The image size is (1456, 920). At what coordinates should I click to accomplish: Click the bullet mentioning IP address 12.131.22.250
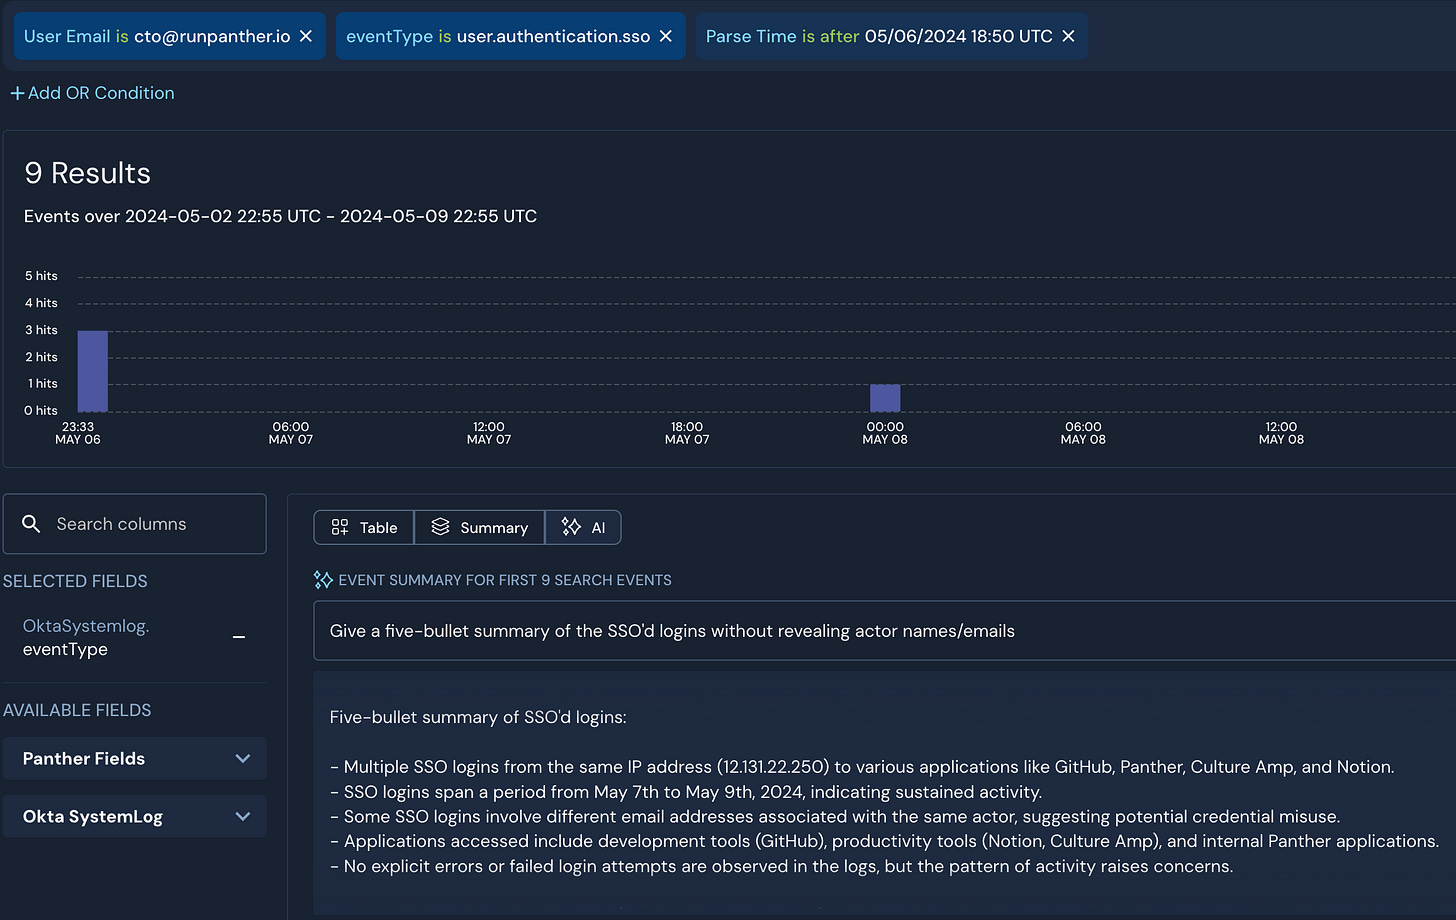tap(862, 767)
